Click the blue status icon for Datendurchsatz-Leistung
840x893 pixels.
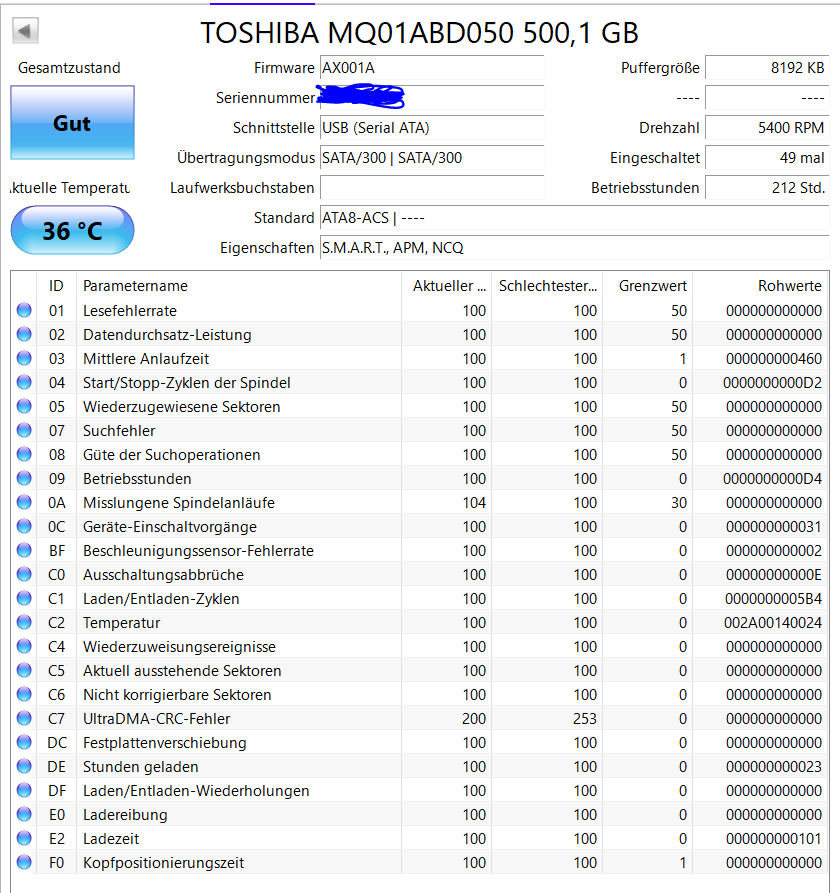pyautogui.click(x=24, y=334)
